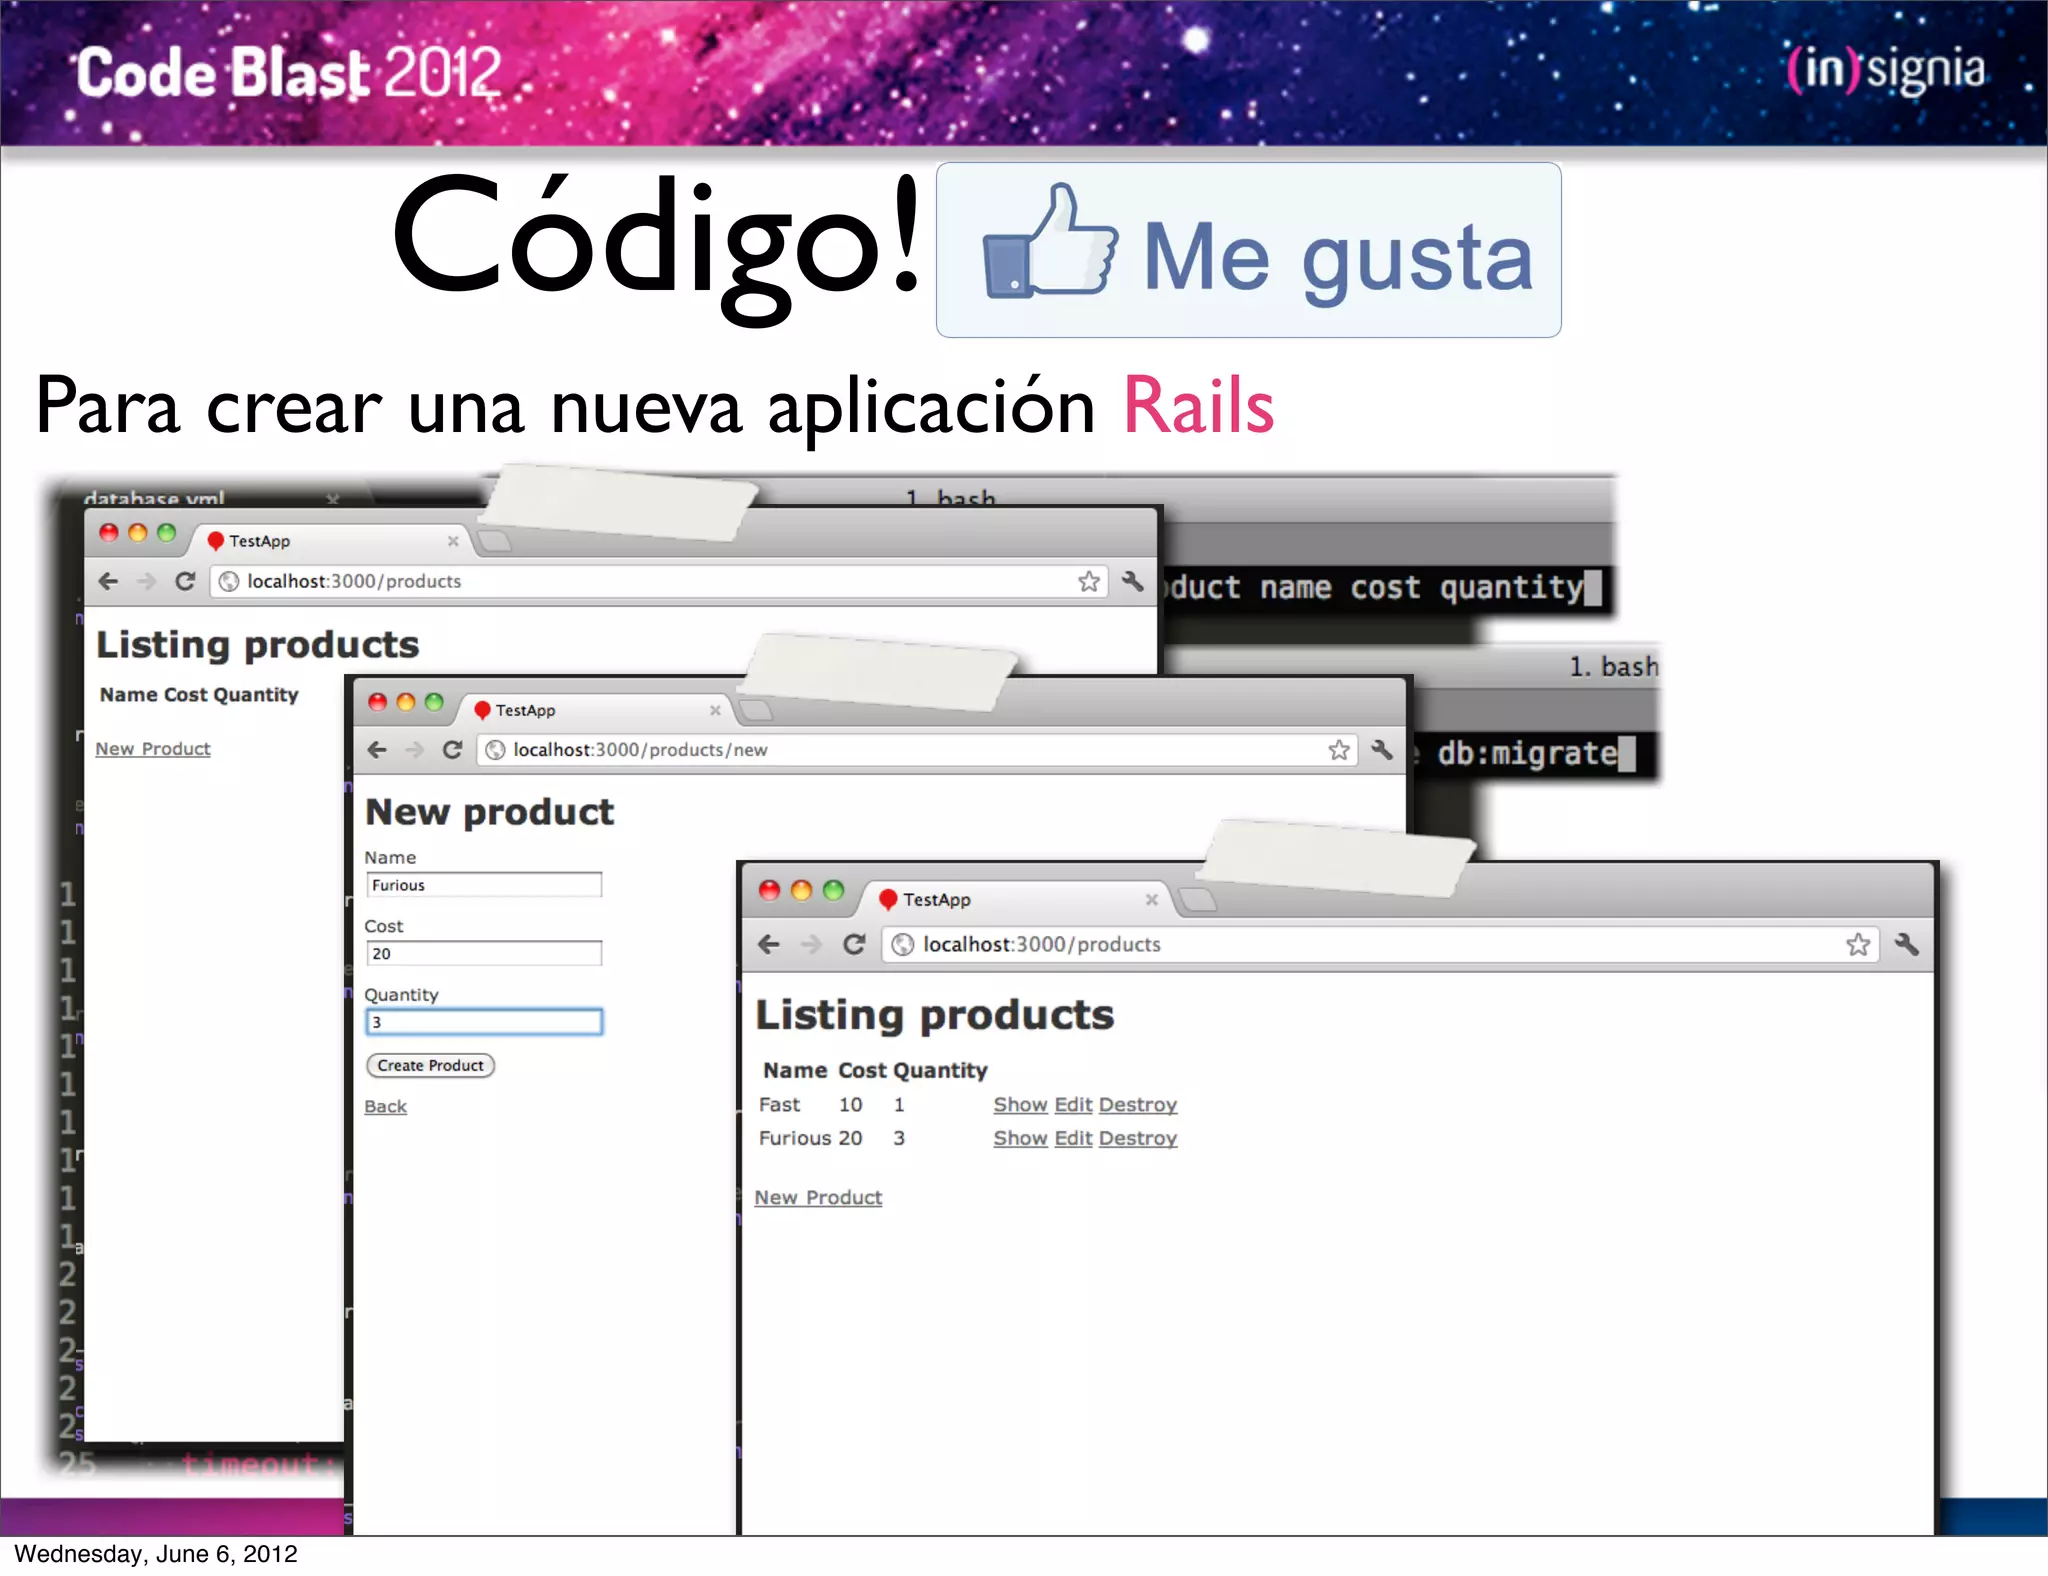
Task: Open wrench menu in front Listing products window
Action: [x=1906, y=944]
